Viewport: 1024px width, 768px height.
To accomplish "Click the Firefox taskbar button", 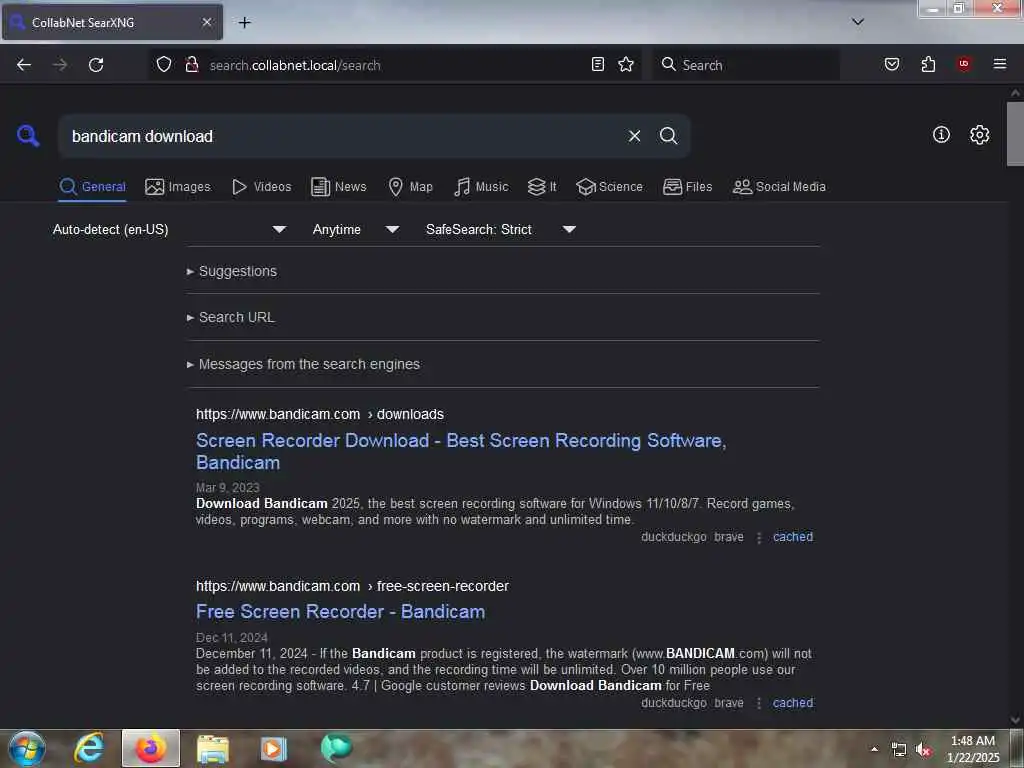I will 150,748.
